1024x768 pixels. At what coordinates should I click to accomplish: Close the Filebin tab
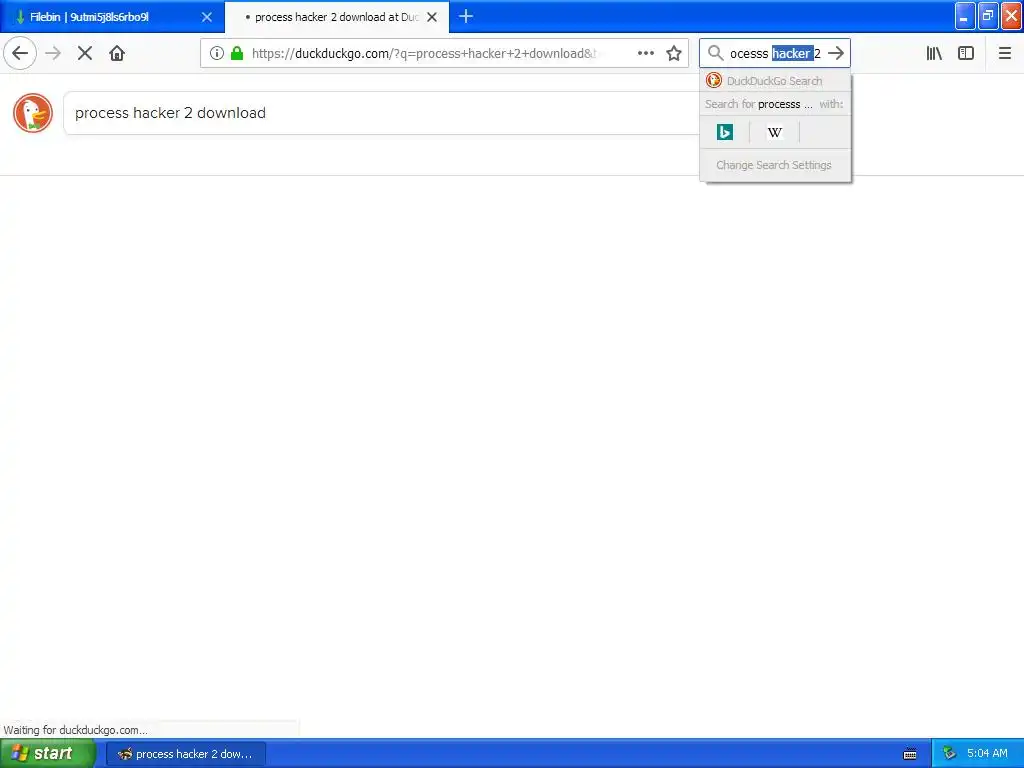207,17
